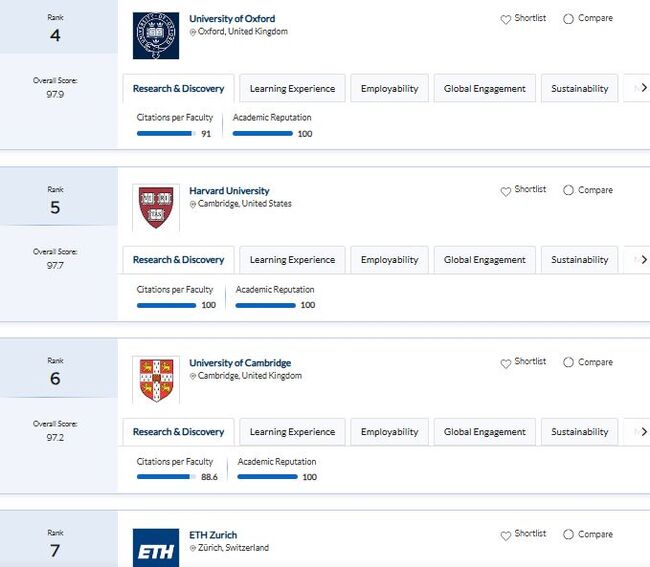Screen dimensions: 650x567
Task: Click the ETH Zurich logo
Action: 155,548
